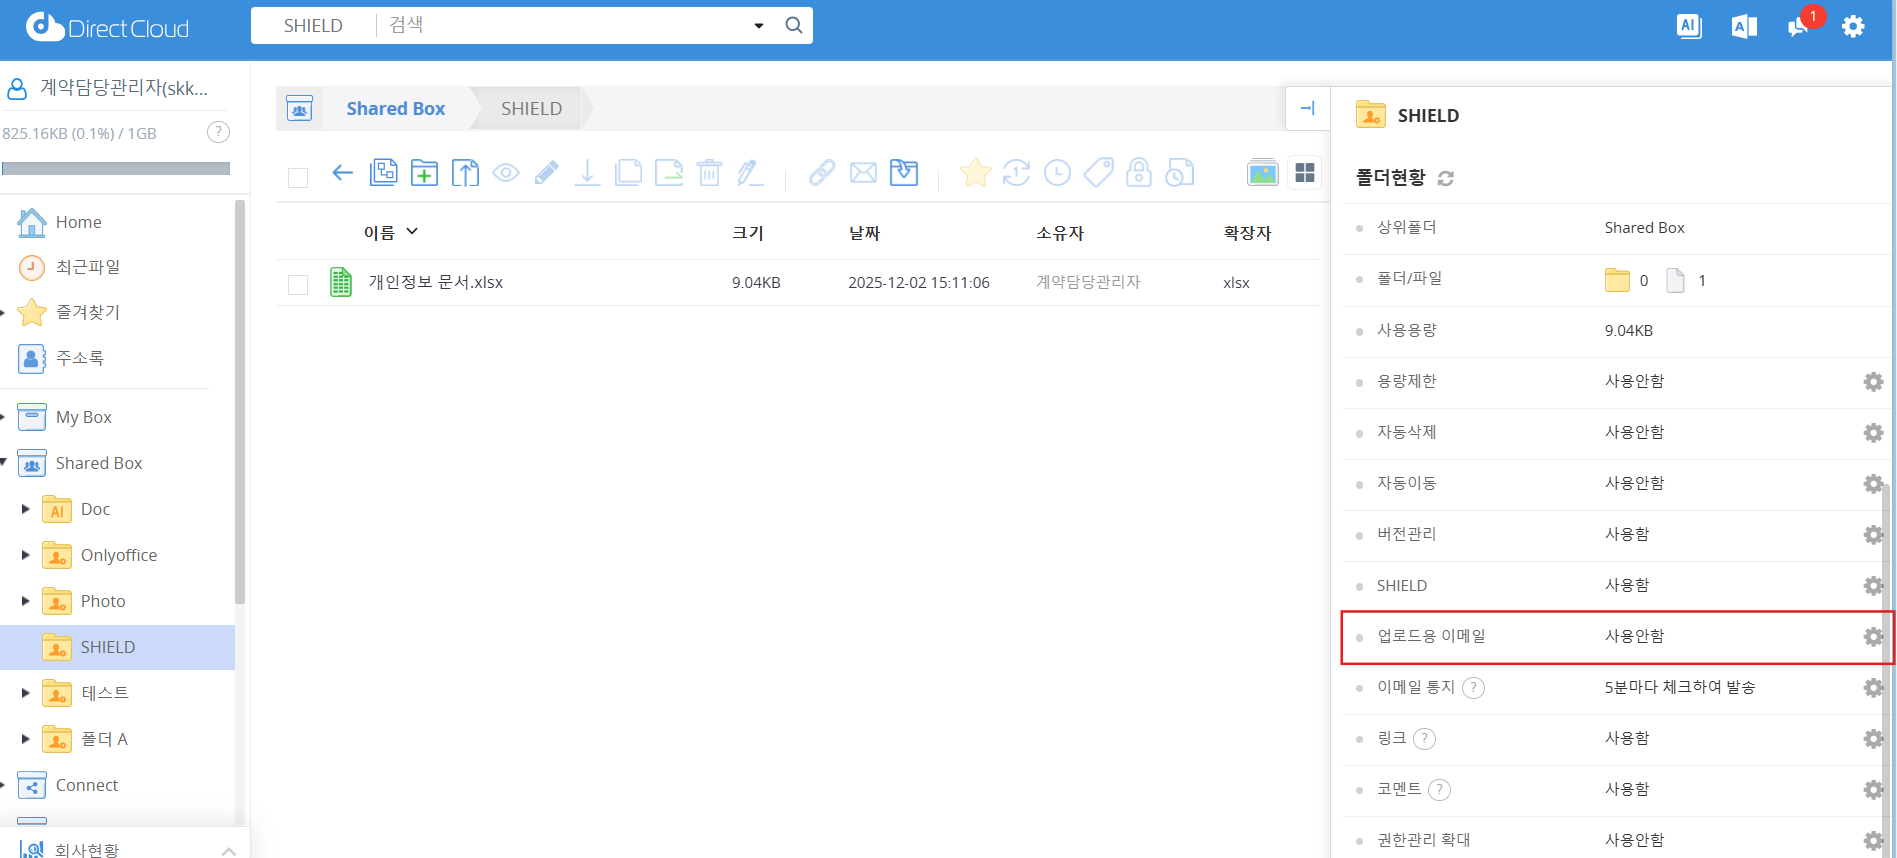Expand the Doc folder in tree
Image resolution: width=1897 pixels, height=858 pixels.
tap(26, 509)
